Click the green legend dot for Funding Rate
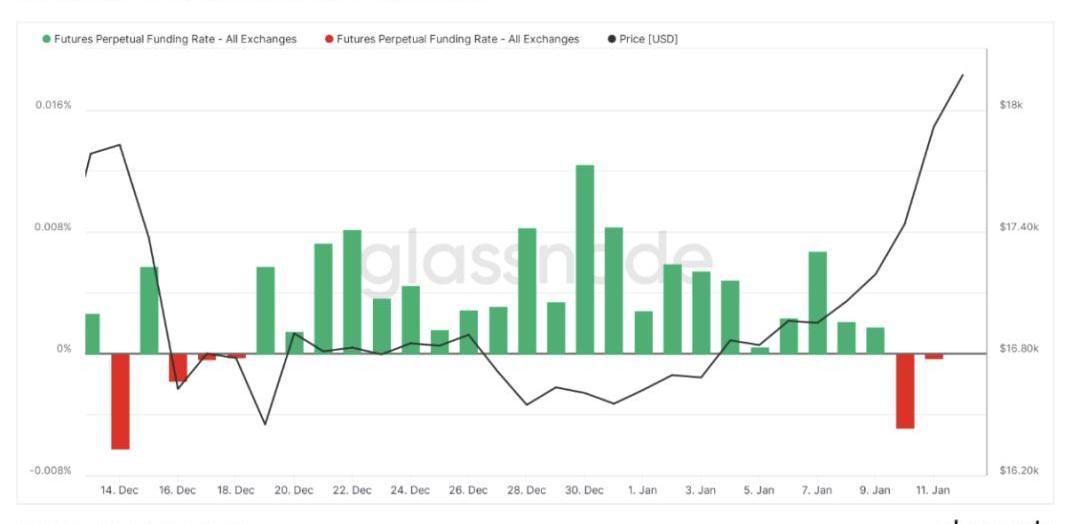1080x524 pixels. [46, 39]
